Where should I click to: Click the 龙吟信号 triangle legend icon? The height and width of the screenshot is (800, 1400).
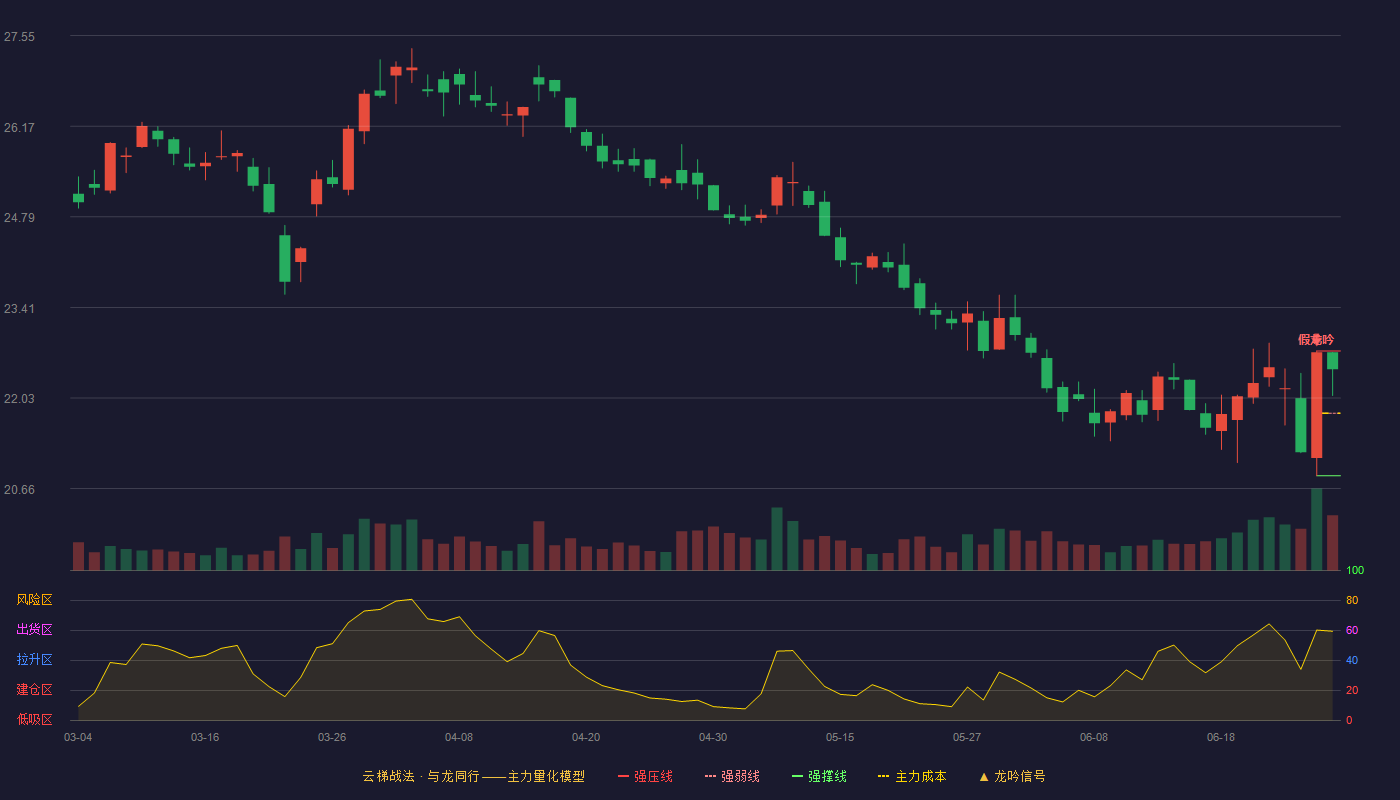tap(983, 776)
